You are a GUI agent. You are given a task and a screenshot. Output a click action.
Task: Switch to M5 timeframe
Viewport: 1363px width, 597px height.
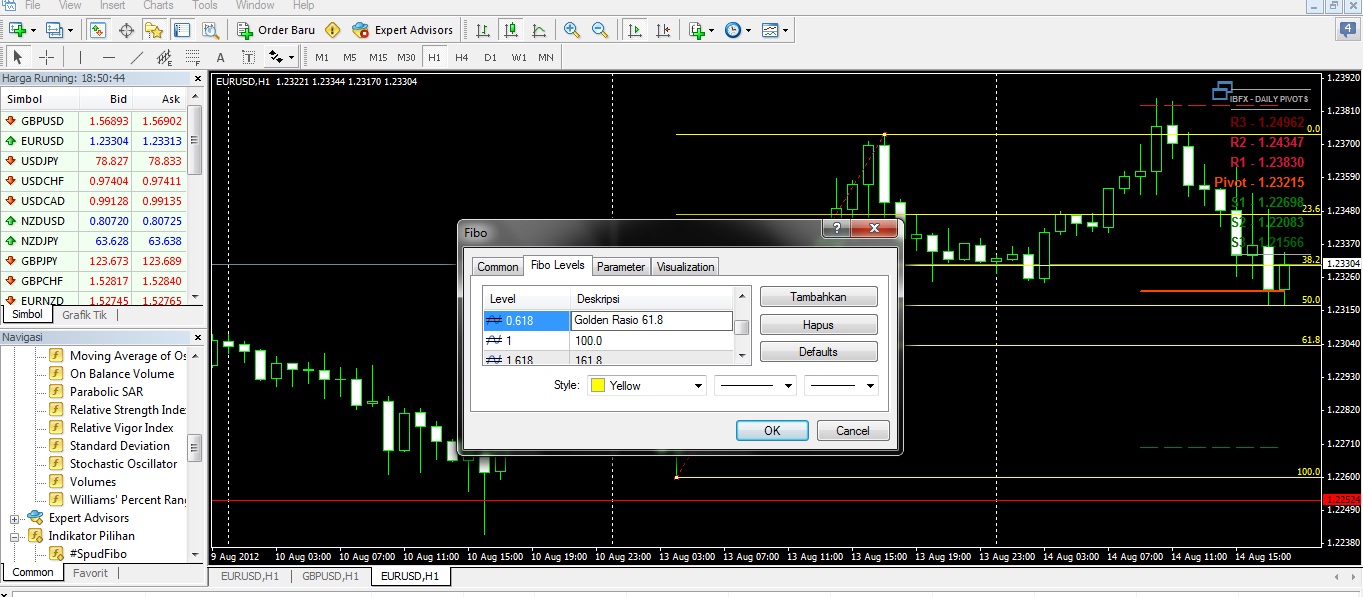tap(350, 57)
